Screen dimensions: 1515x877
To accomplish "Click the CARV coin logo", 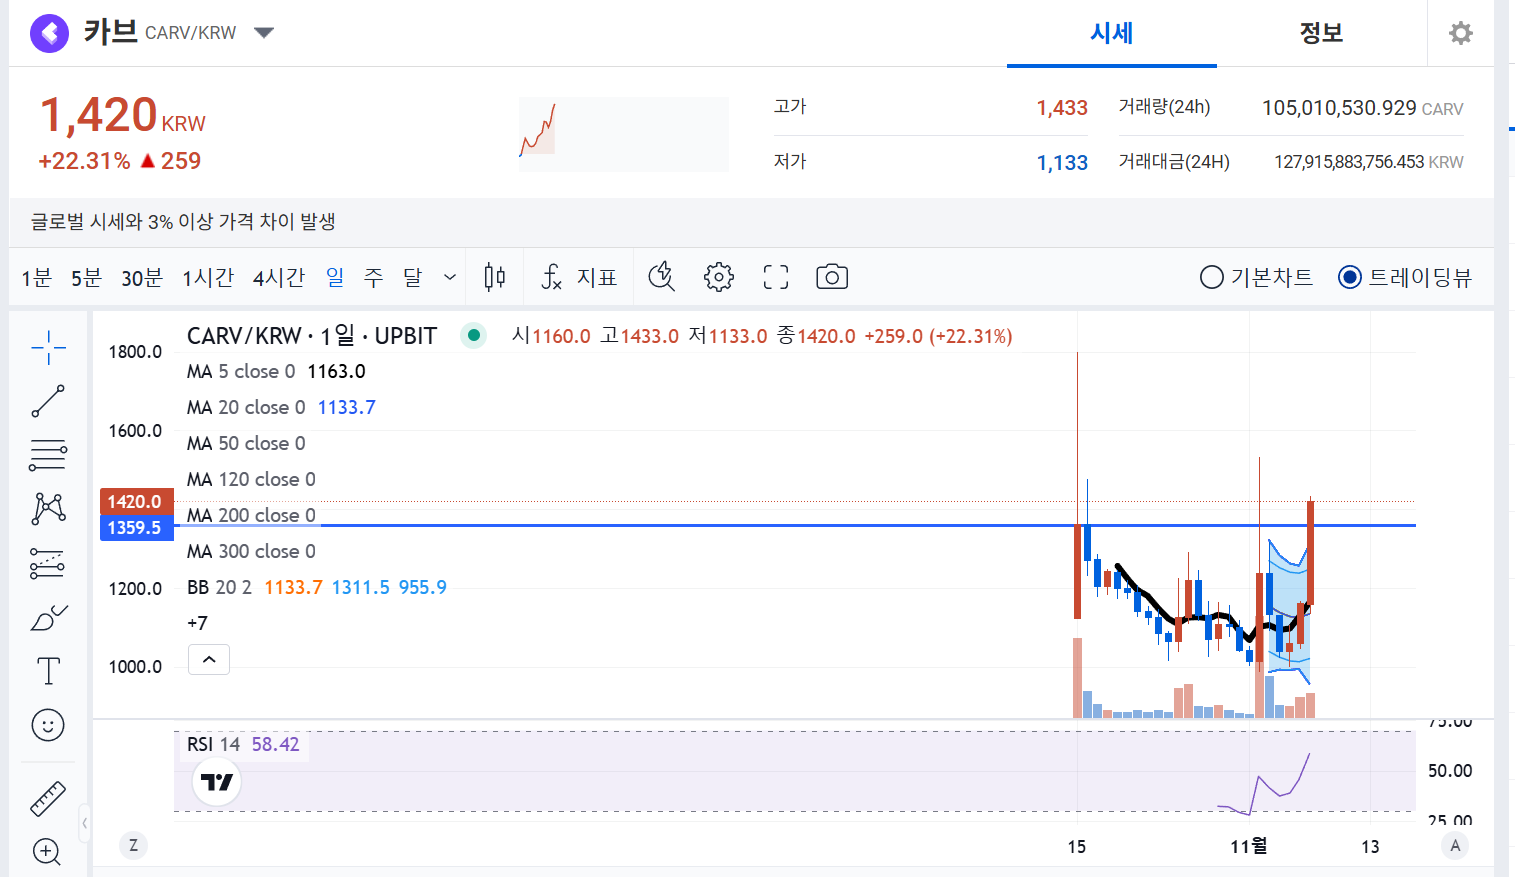I will [50, 33].
